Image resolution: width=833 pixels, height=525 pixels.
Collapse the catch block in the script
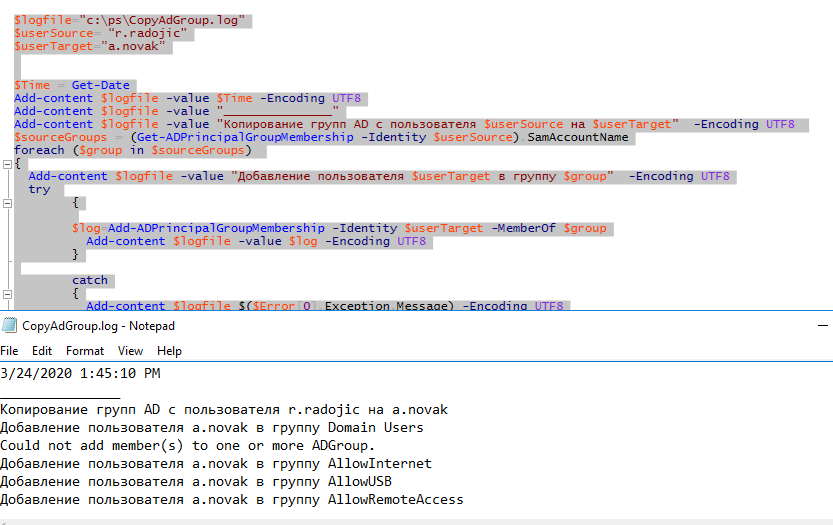7,294
